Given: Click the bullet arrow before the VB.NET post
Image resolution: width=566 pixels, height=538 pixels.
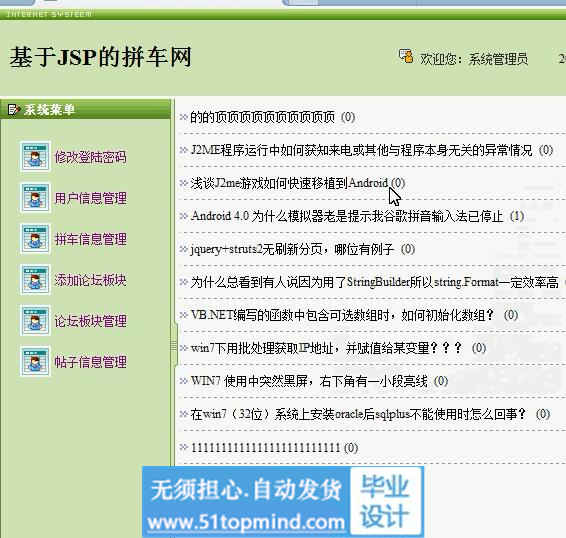Looking at the screenshot, I should point(184,315).
